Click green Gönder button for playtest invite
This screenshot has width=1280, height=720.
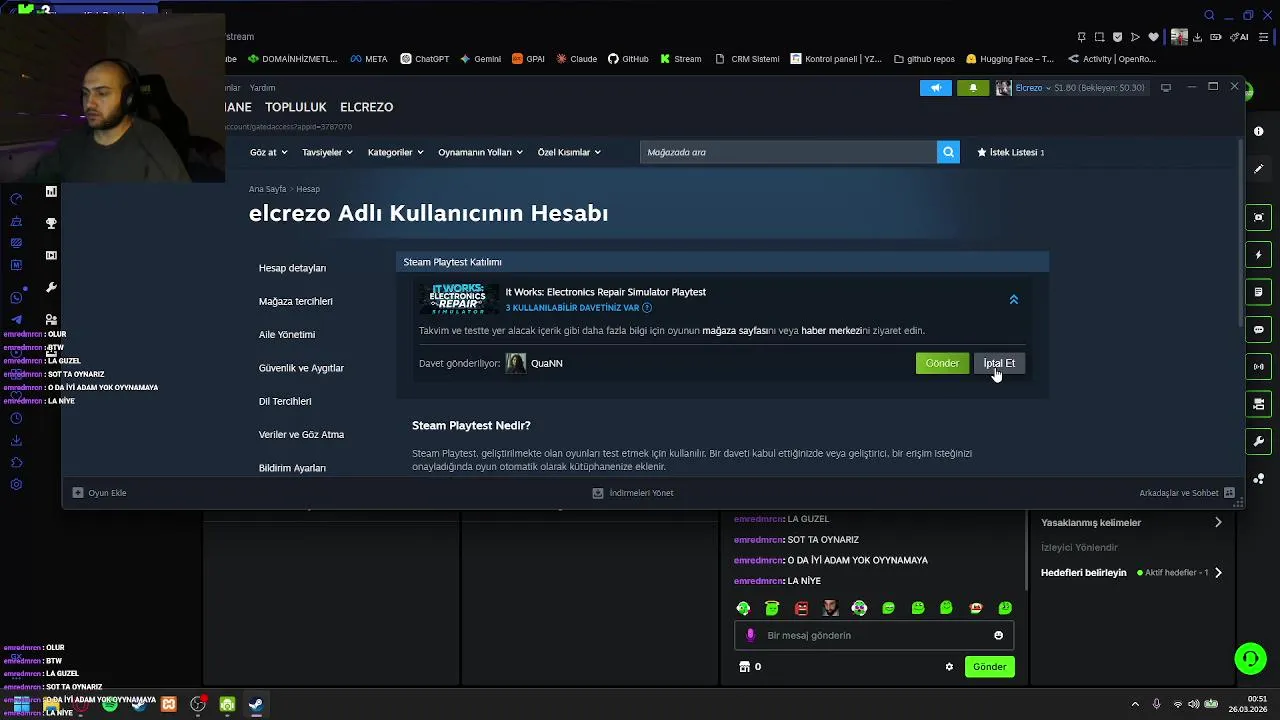942,363
